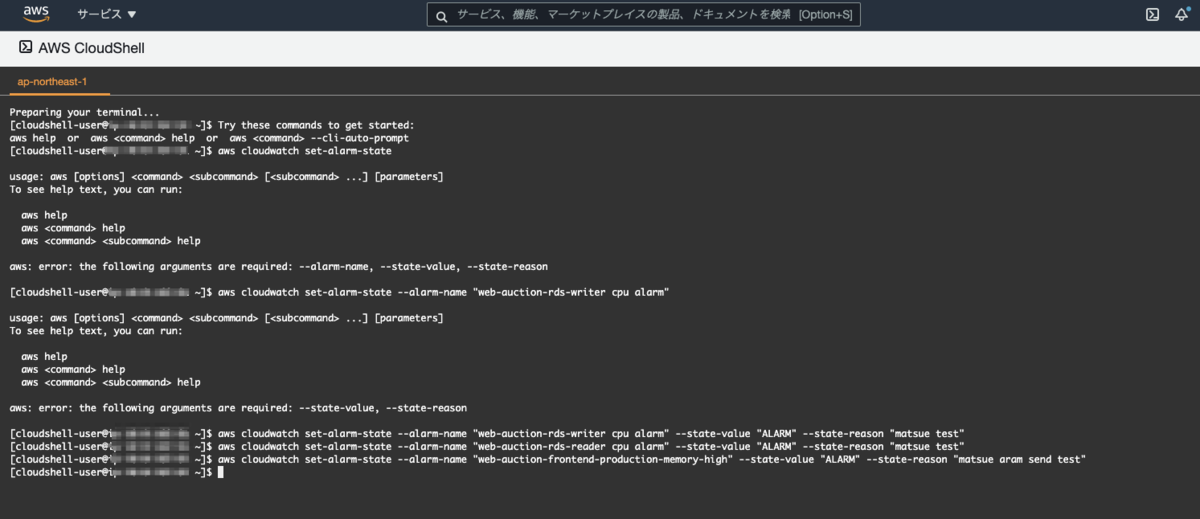Open CloudShell from the top navigation icon
Image resolution: width=1200 pixels, height=519 pixels.
1152,14
